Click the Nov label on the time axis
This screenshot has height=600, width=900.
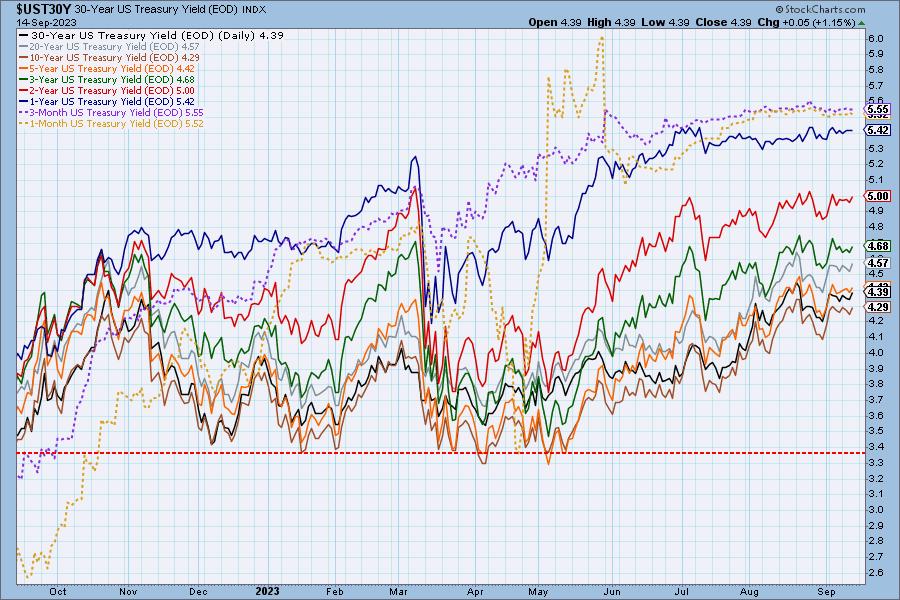[128, 591]
